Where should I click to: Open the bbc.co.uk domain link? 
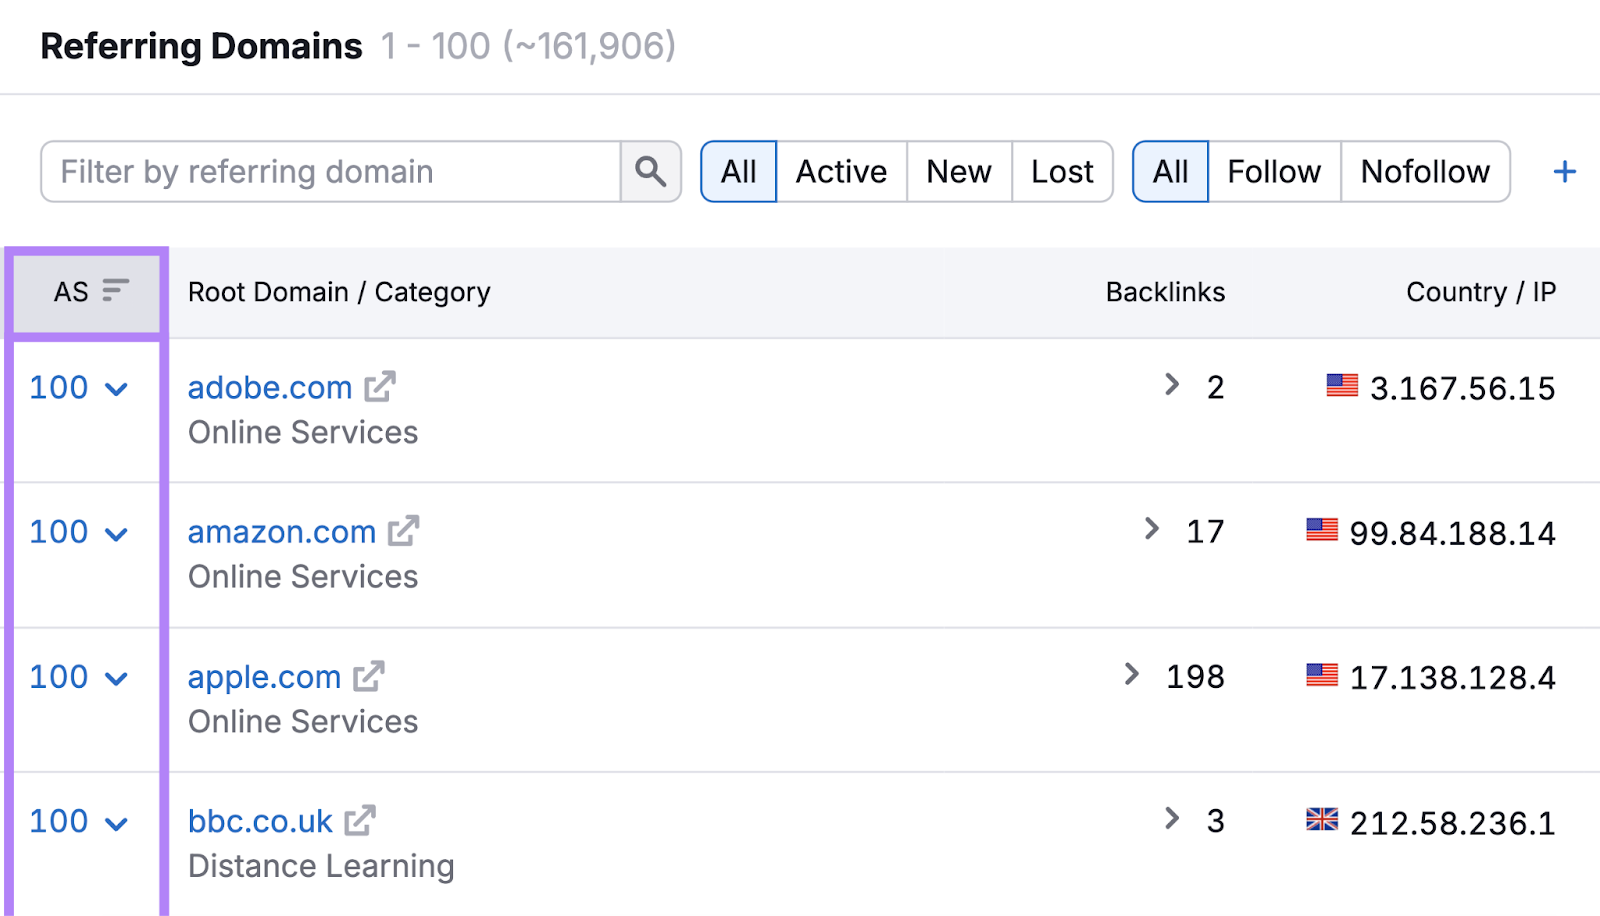[x=259, y=819]
